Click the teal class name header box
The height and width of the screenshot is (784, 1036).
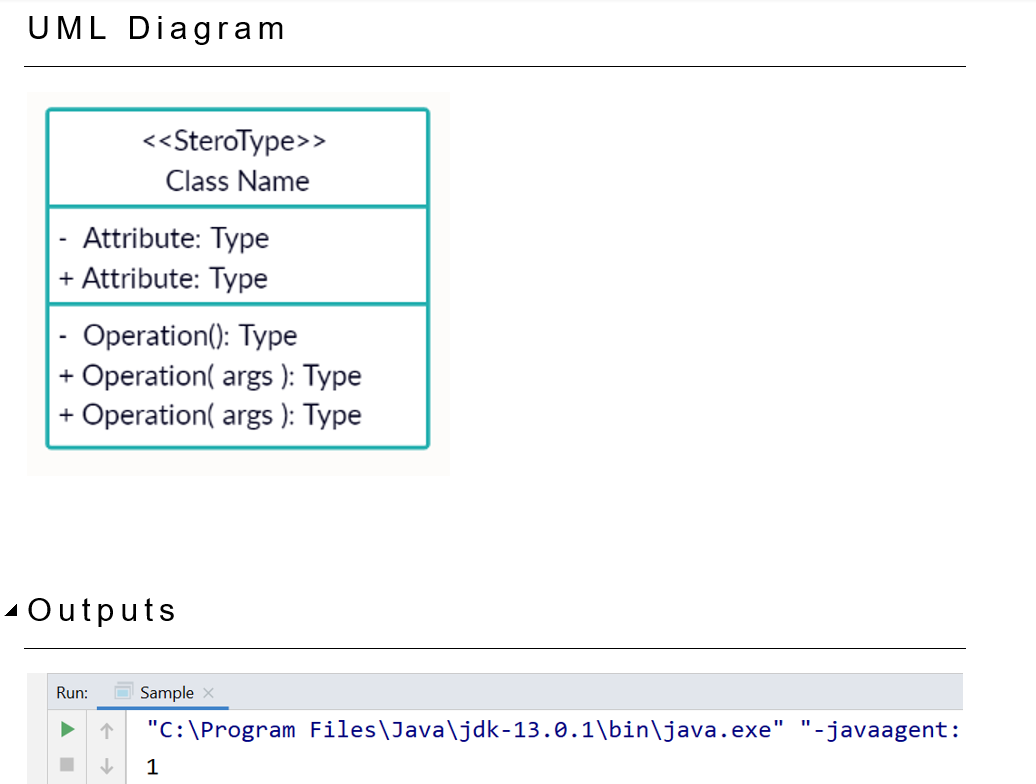click(x=238, y=158)
